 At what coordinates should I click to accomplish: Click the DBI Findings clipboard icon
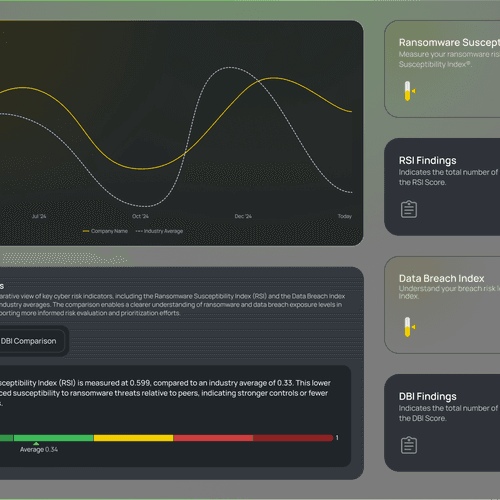pyautogui.click(x=409, y=445)
